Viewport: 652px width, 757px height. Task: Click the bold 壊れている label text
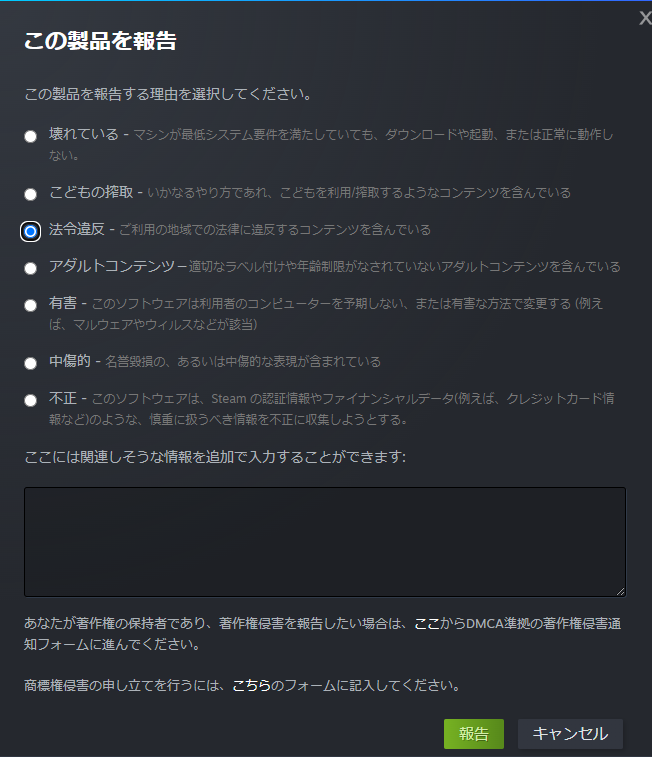[84, 134]
